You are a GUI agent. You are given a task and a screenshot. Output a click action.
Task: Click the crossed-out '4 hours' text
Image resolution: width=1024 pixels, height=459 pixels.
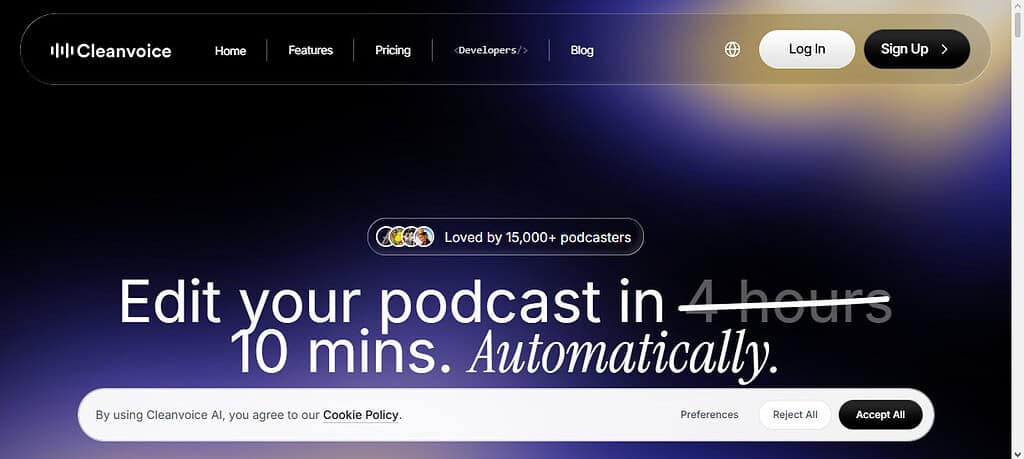pyautogui.click(x=785, y=302)
